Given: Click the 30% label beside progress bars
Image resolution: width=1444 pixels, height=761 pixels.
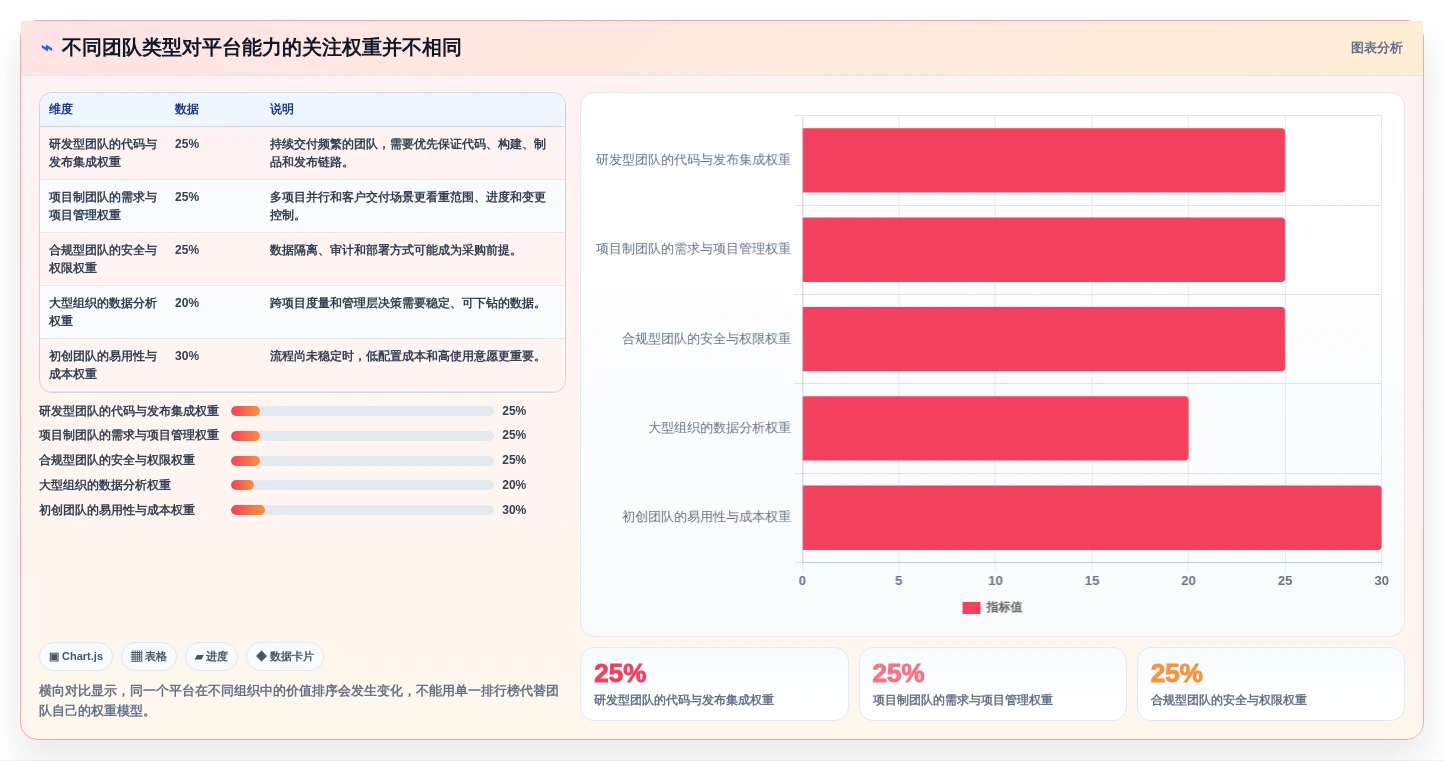Looking at the screenshot, I should tap(514, 510).
